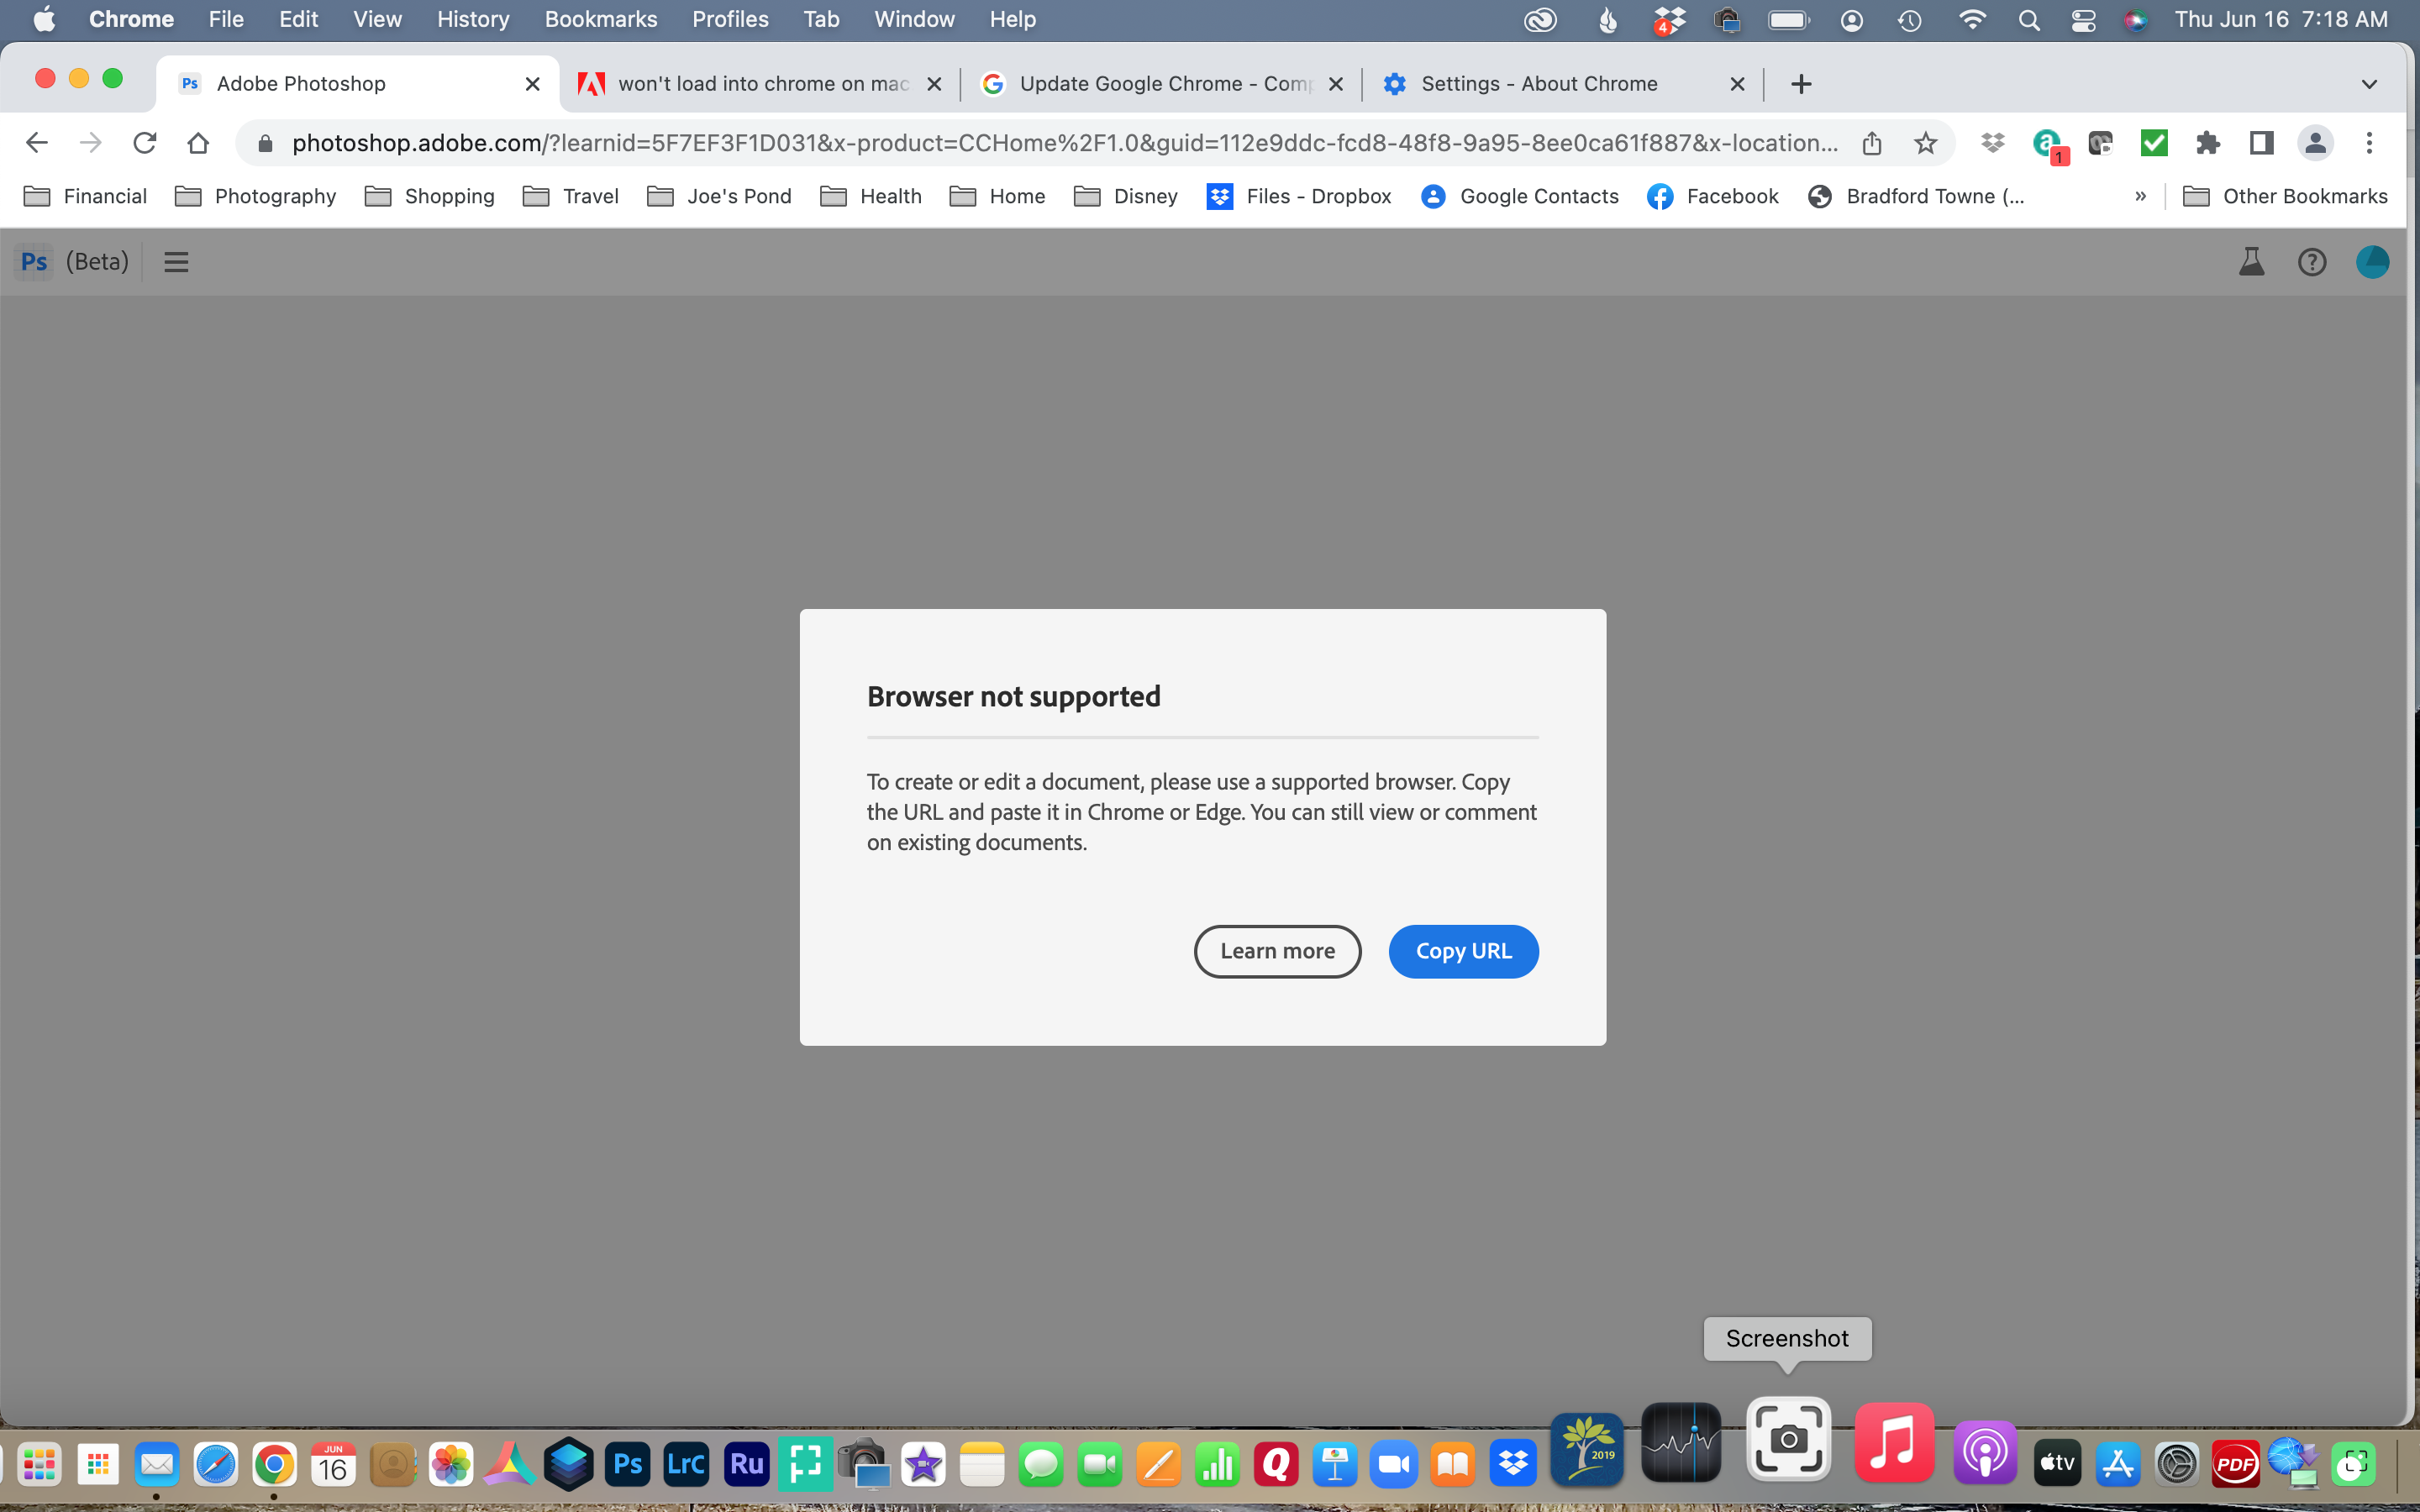Click the Help question-mark icon in Photoshop
Image resolution: width=2420 pixels, height=1512 pixels.
click(x=2312, y=261)
